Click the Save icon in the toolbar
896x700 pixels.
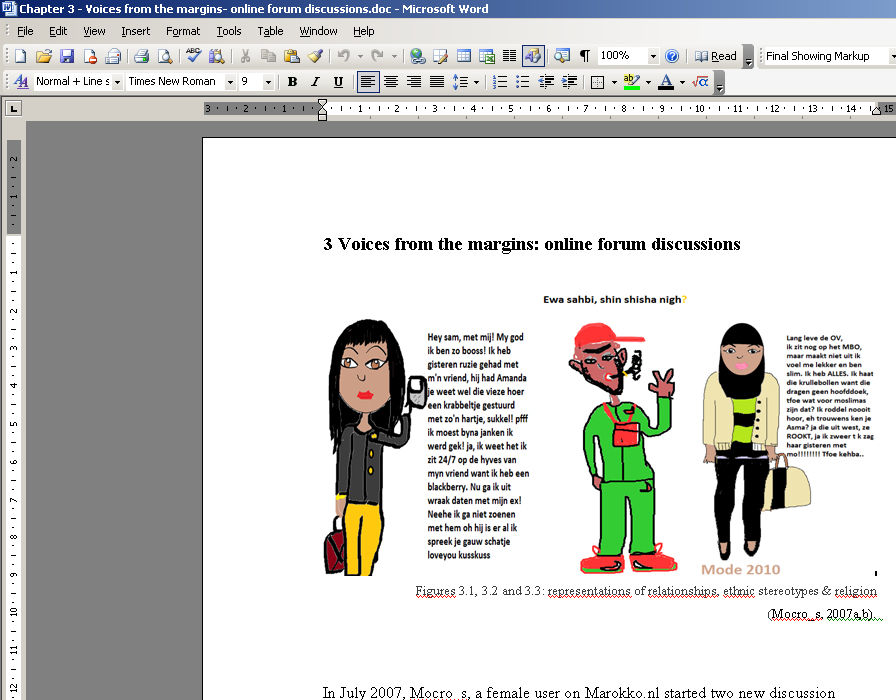[67, 56]
